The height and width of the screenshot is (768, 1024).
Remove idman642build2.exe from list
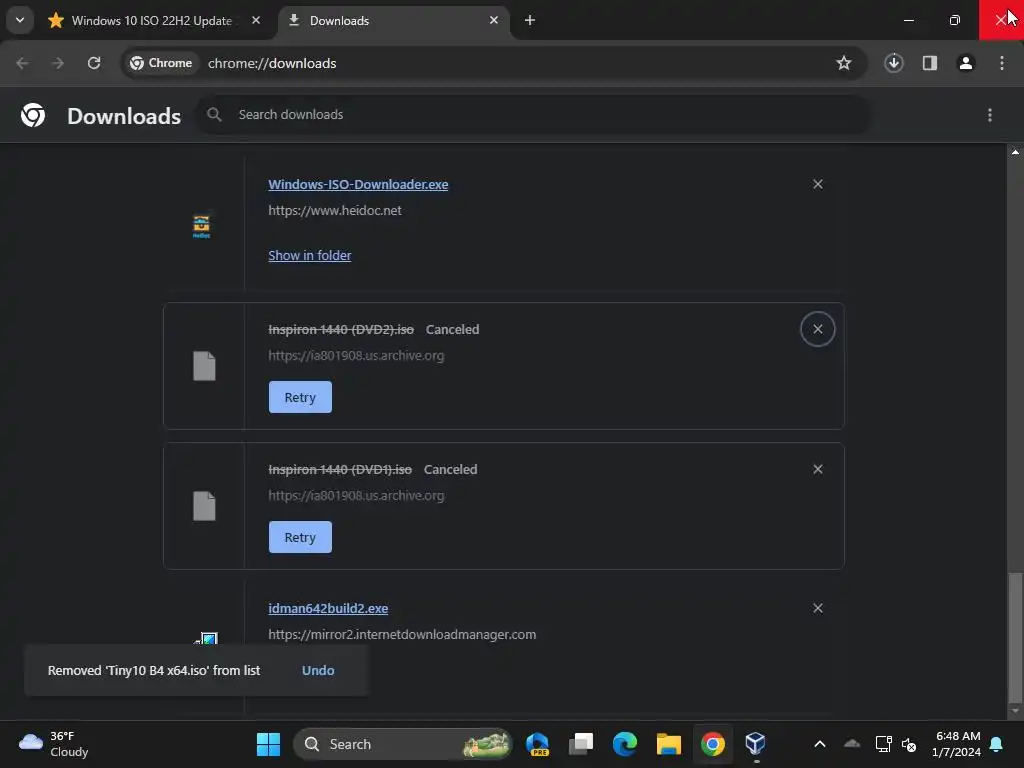[x=818, y=608]
